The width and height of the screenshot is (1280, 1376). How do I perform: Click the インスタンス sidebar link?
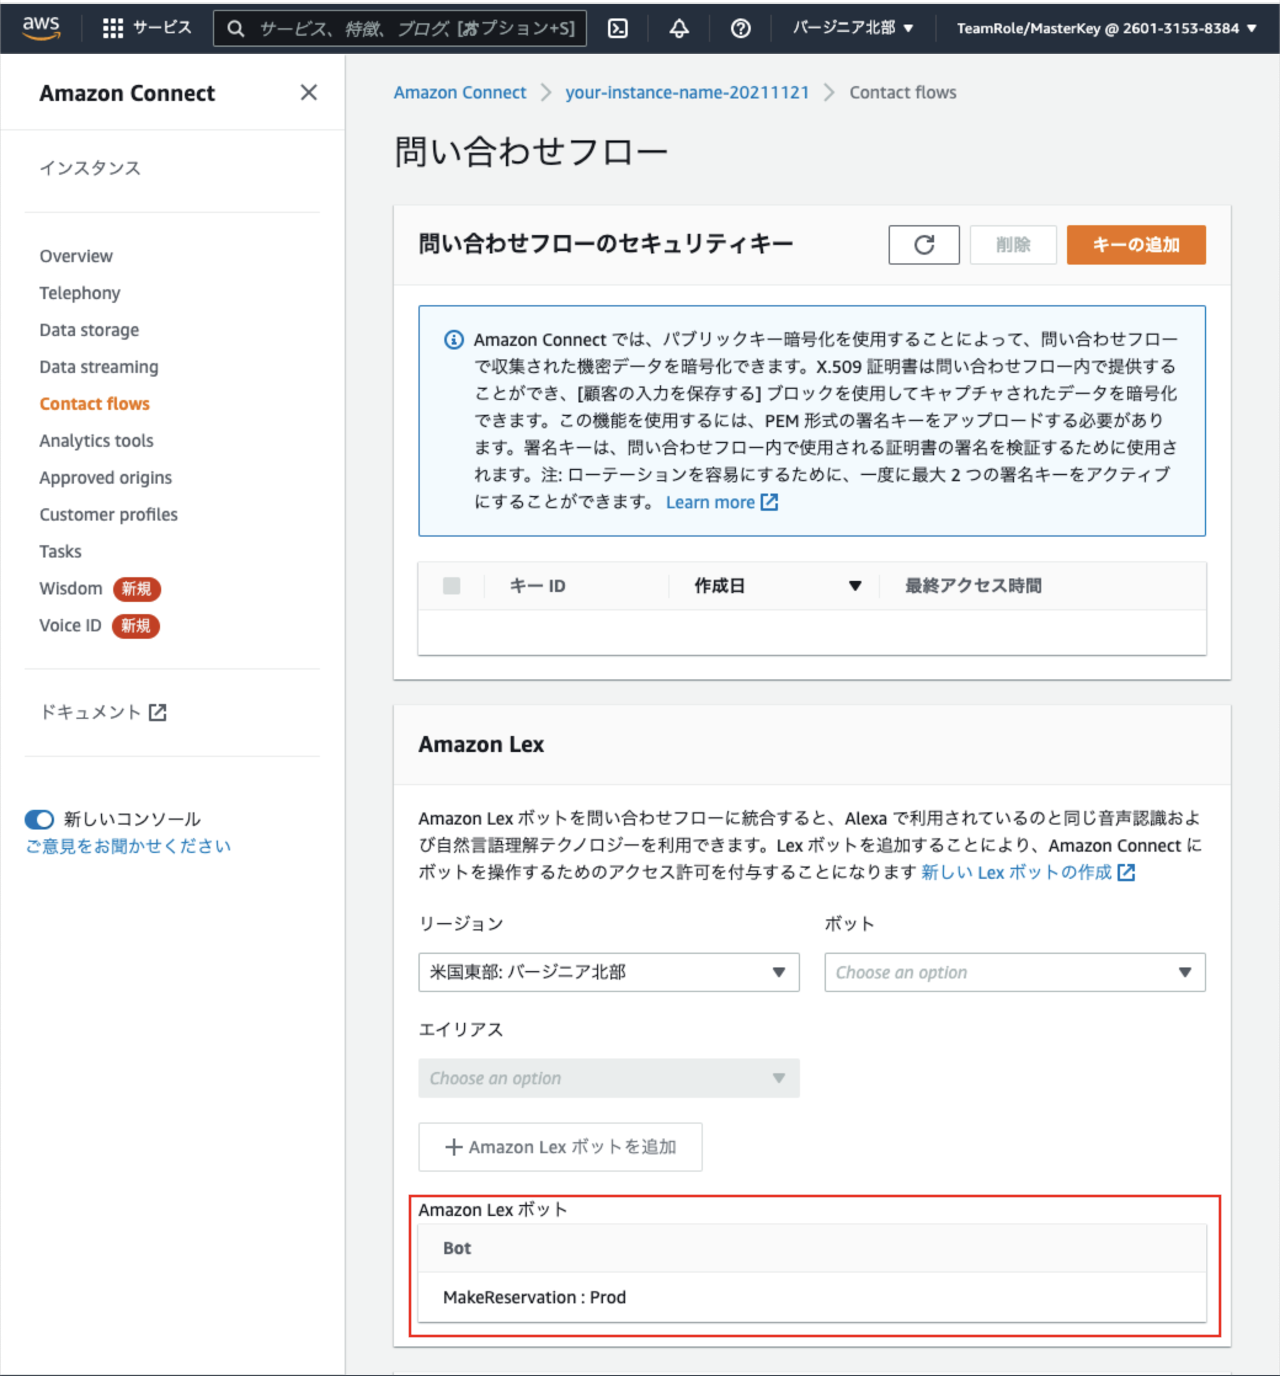(x=90, y=168)
